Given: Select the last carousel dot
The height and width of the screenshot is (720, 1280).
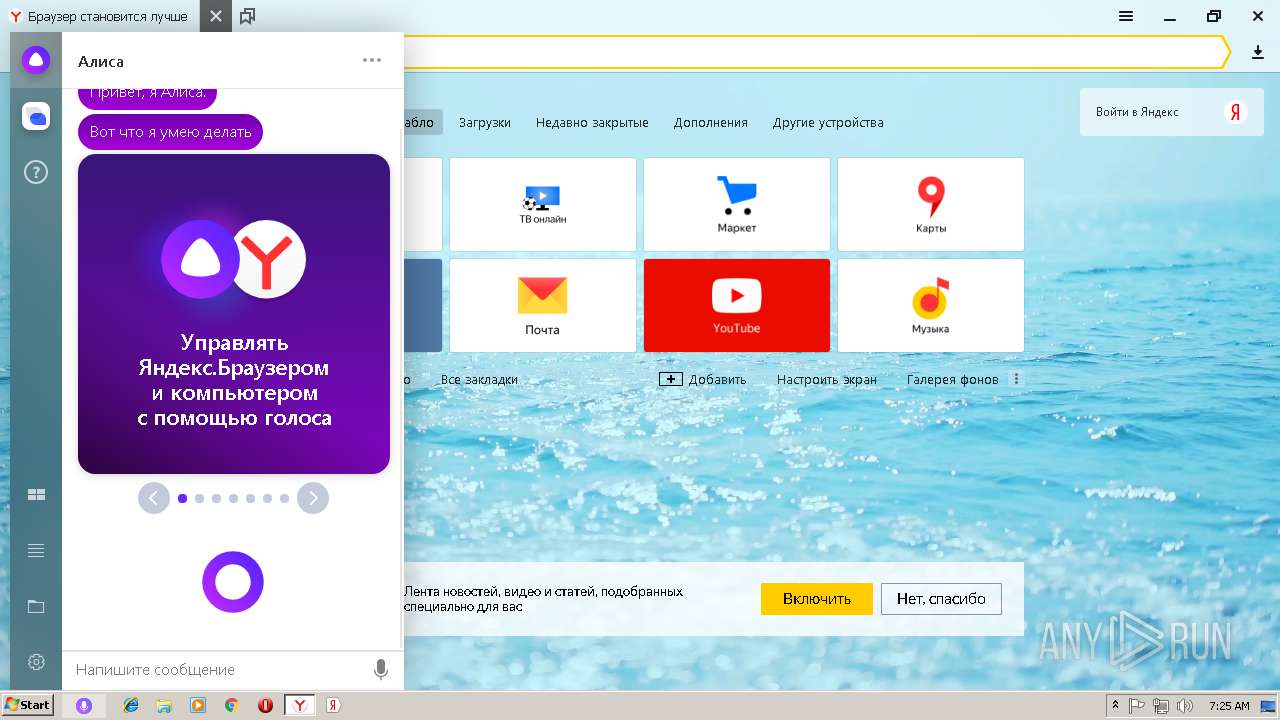Looking at the screenshot, I should point(284,498).
